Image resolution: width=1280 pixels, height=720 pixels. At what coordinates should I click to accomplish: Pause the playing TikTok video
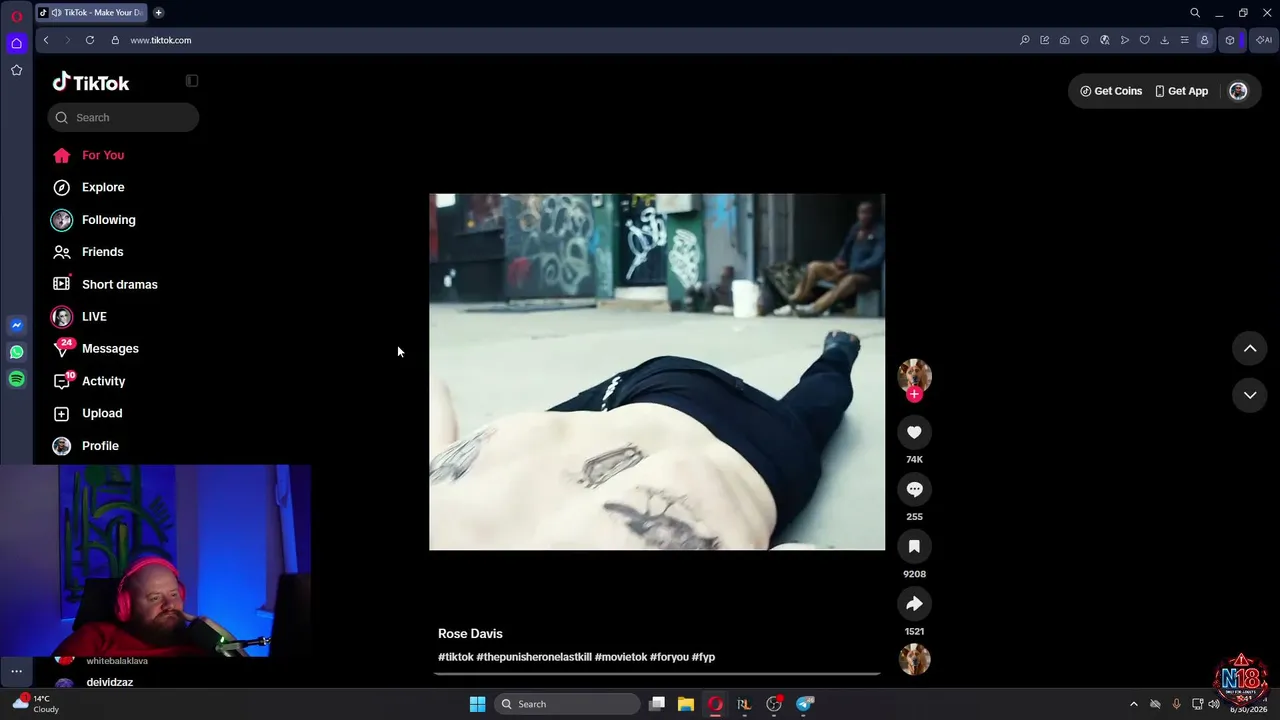657,372
